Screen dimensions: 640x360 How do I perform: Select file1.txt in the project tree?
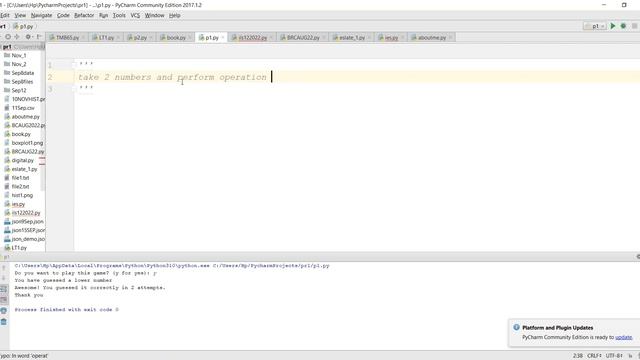(x=20, y=178)
